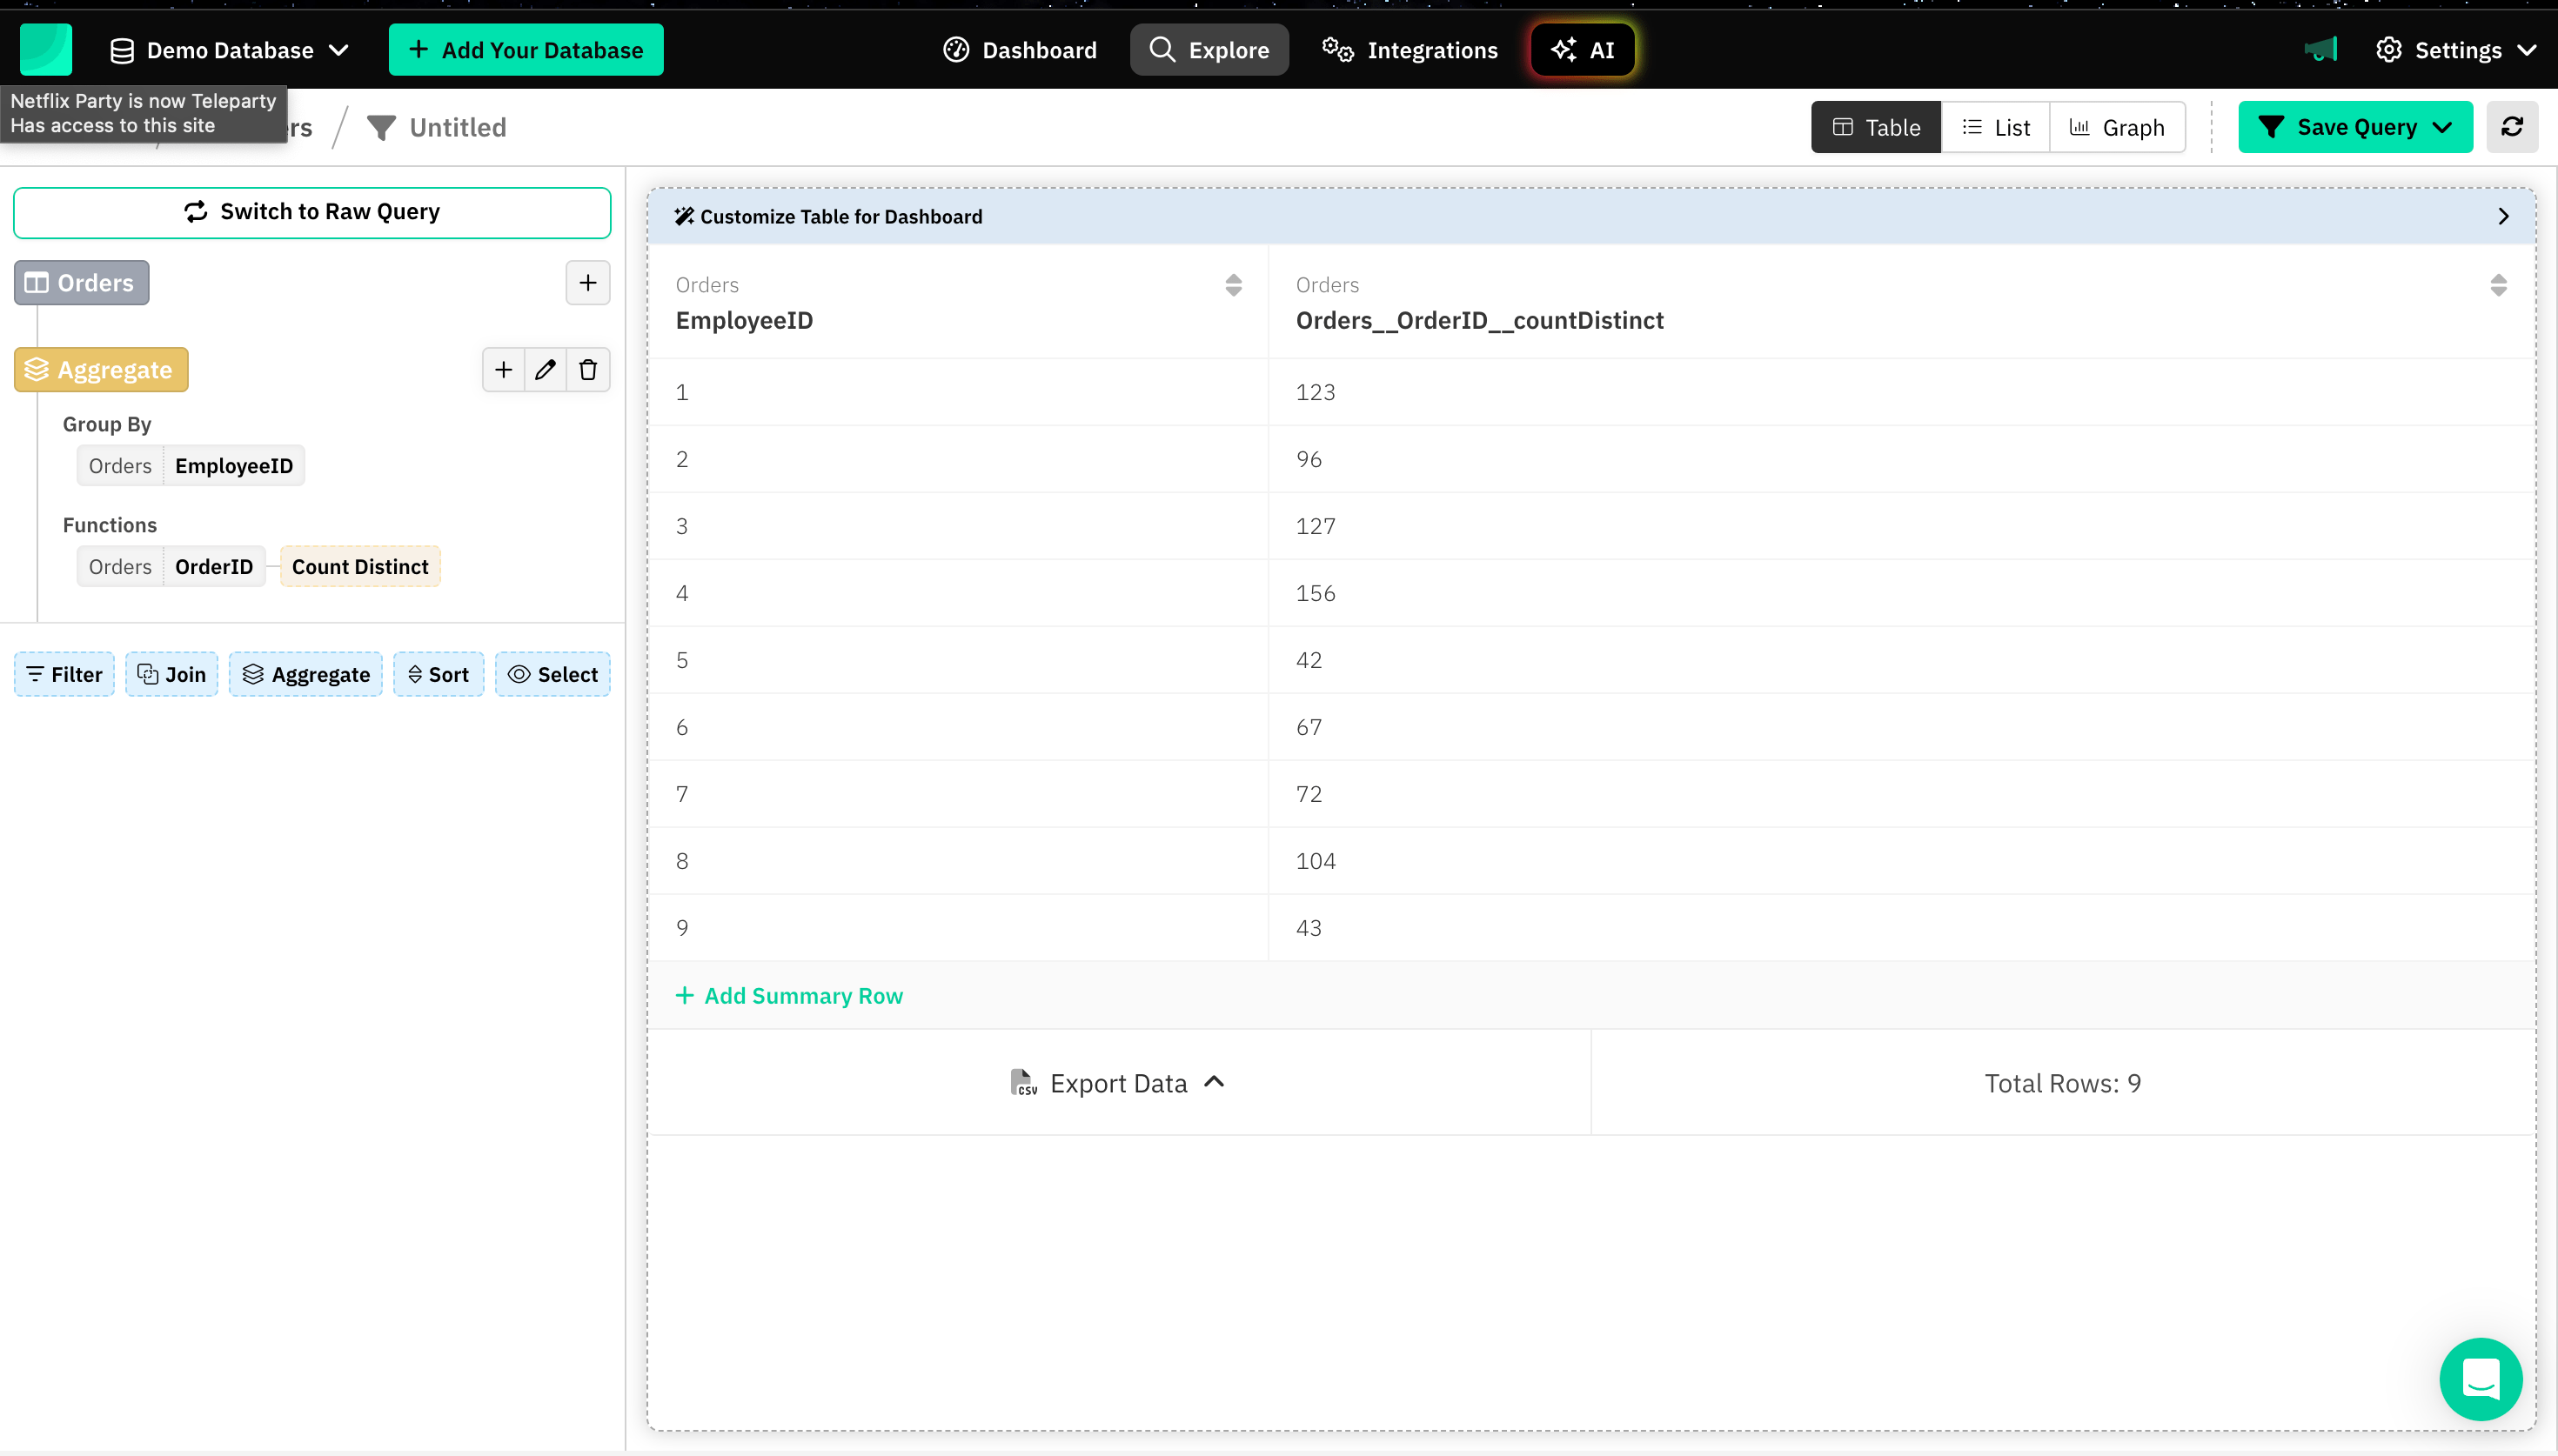Open the Dashboard tab
Image resolution: width=2558 pixels, height=1456 pixels.
pos(1020,50)
